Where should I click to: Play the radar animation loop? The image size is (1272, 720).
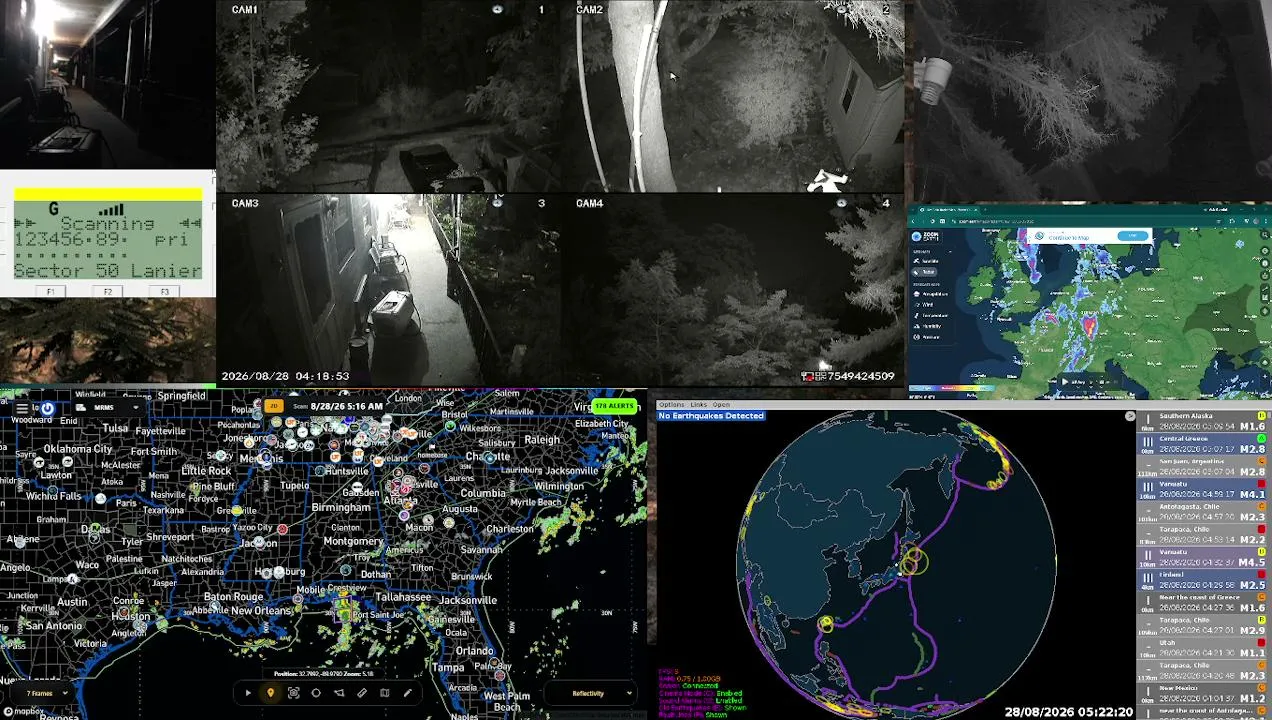(248, 693)
